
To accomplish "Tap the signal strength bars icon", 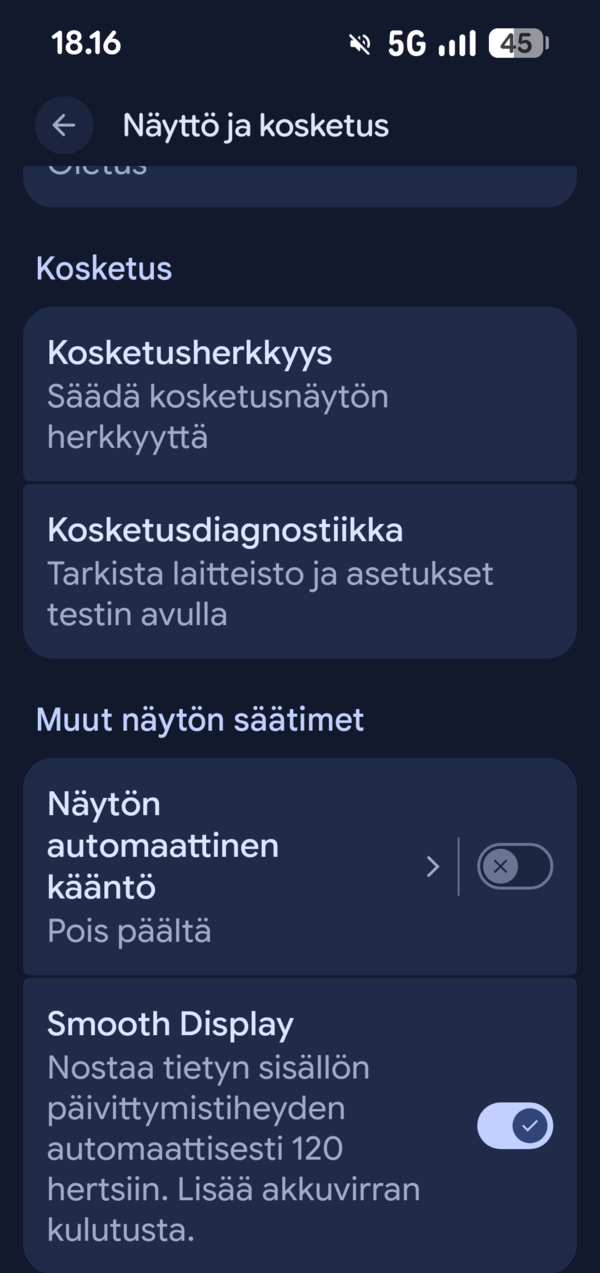I will point(457,43).
